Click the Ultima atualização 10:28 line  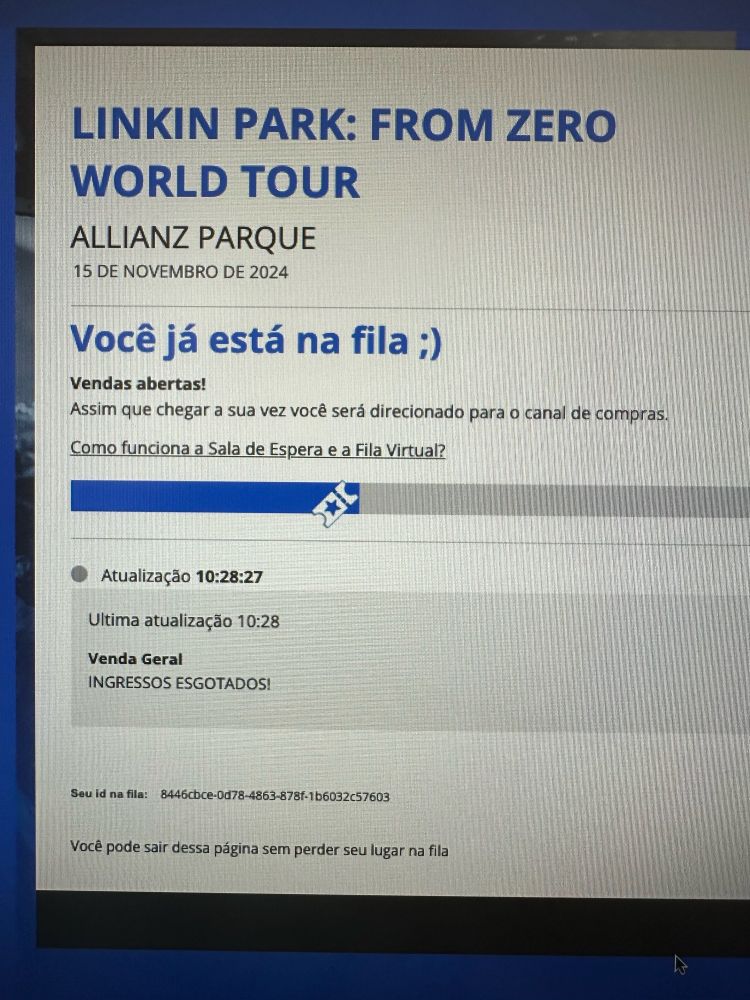tap(184, 621)
